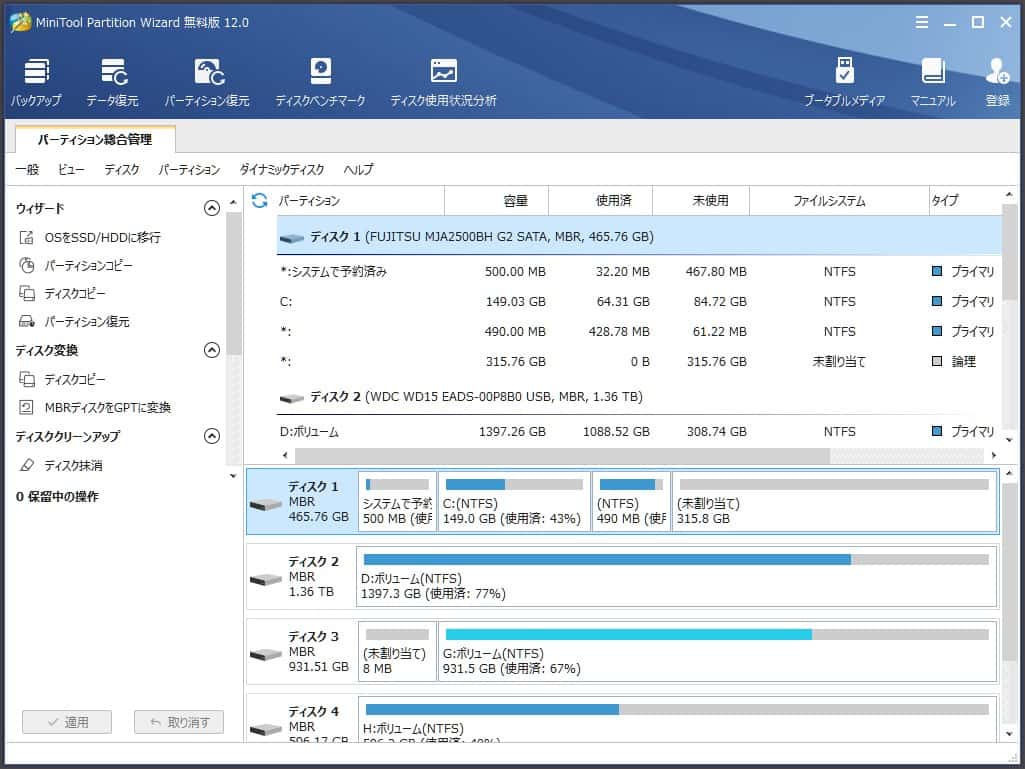Select the ディスク 3 drive icon in disk map

coord(266,655)
